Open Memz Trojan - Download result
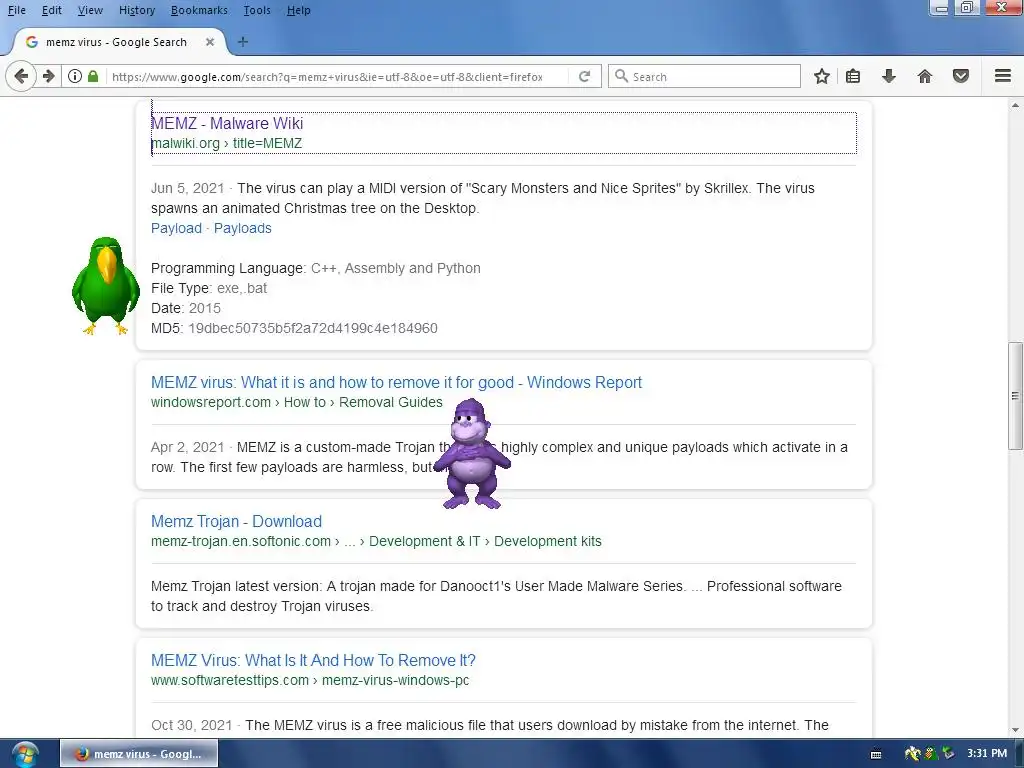The height and width of the screenshot is (768, 1024). point(236,521)
